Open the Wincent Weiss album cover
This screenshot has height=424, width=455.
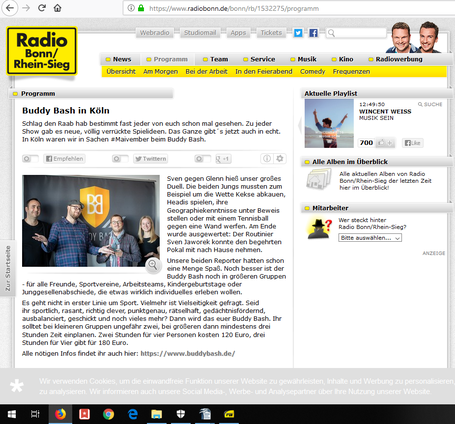click(x=329, y=123)
